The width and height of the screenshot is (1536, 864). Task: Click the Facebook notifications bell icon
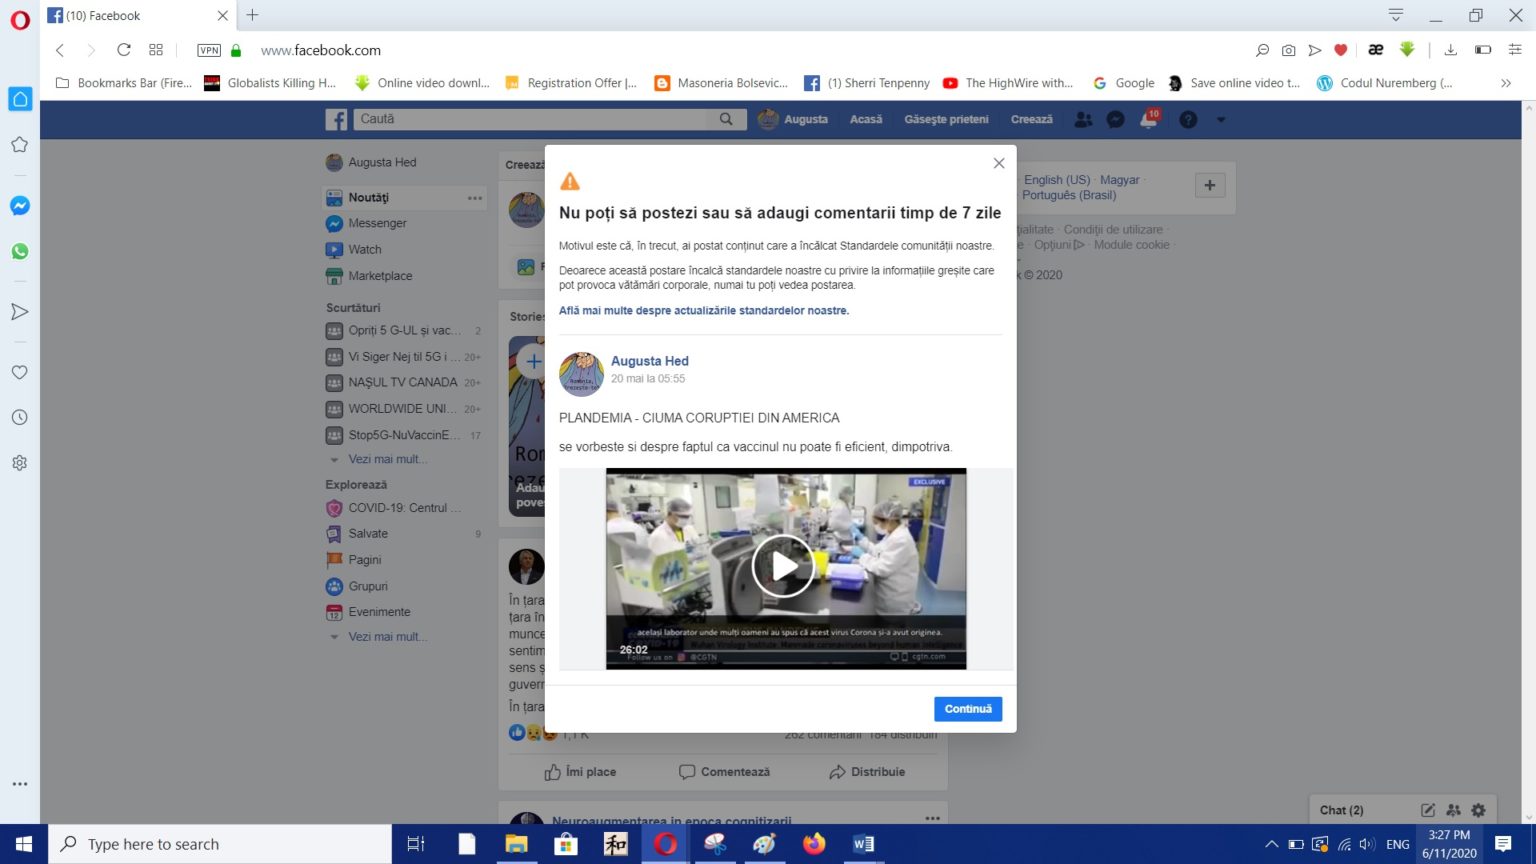[1149, 120]
